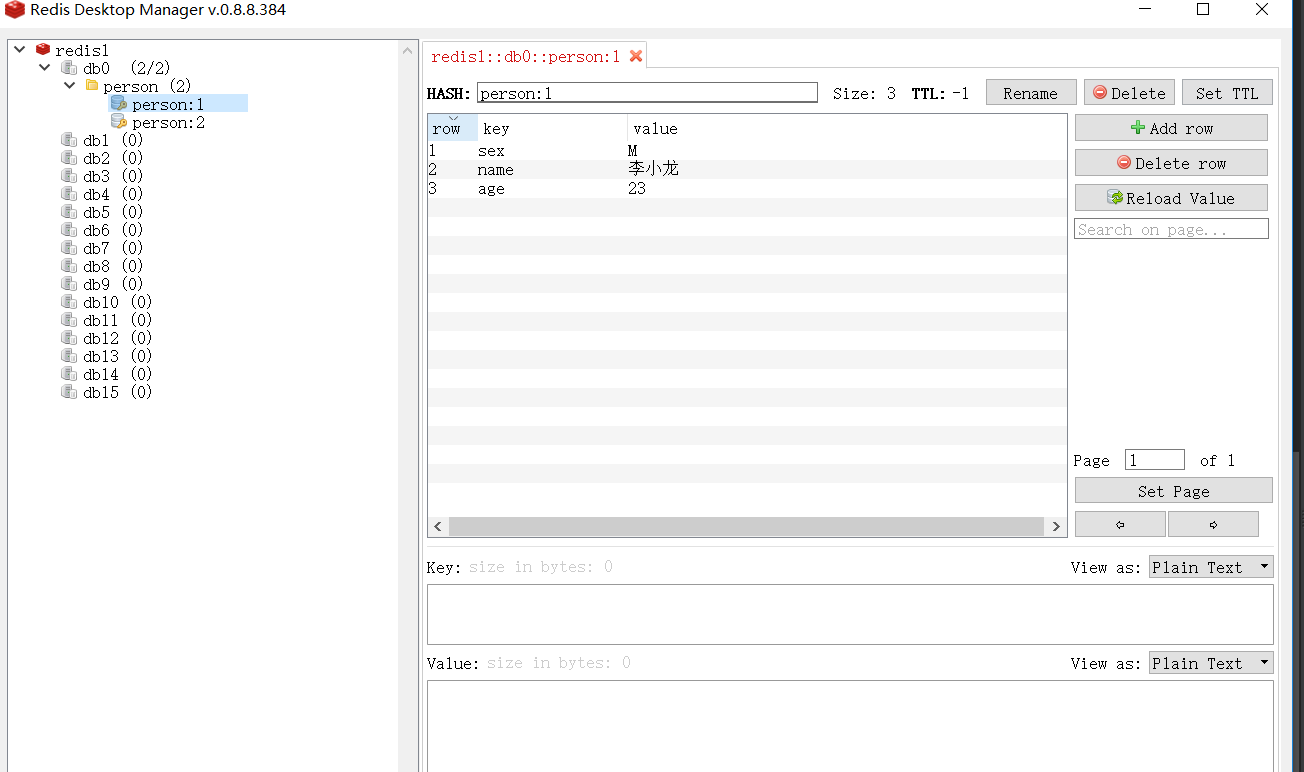Click the db5 database icon

coord(69,212)
